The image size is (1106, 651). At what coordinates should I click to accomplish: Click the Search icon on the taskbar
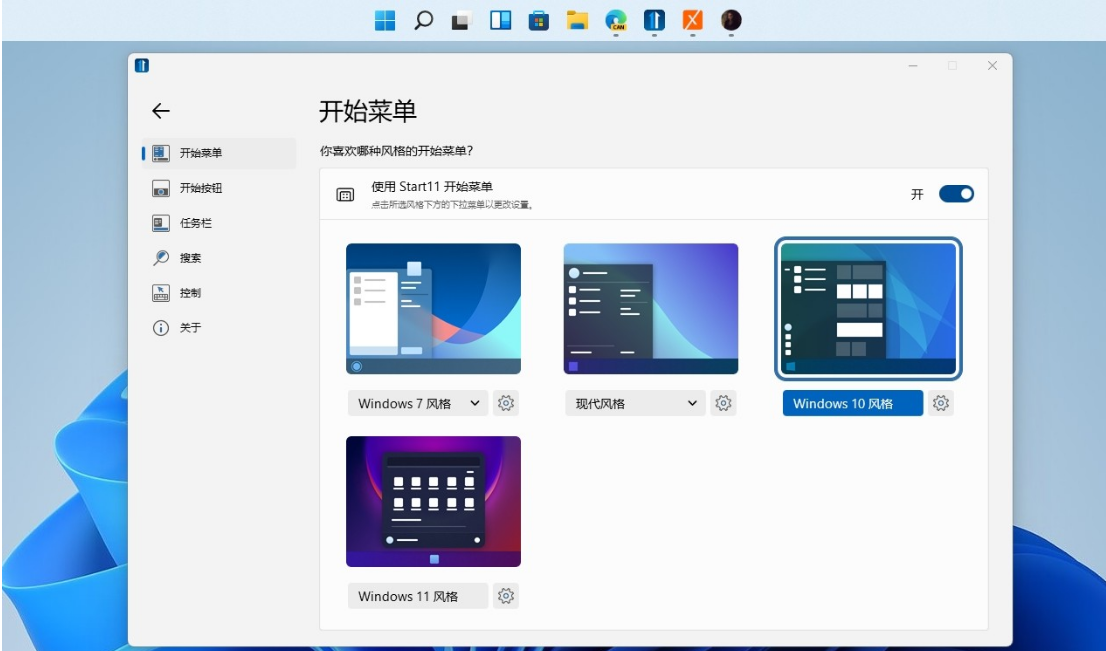click(425, 17)
